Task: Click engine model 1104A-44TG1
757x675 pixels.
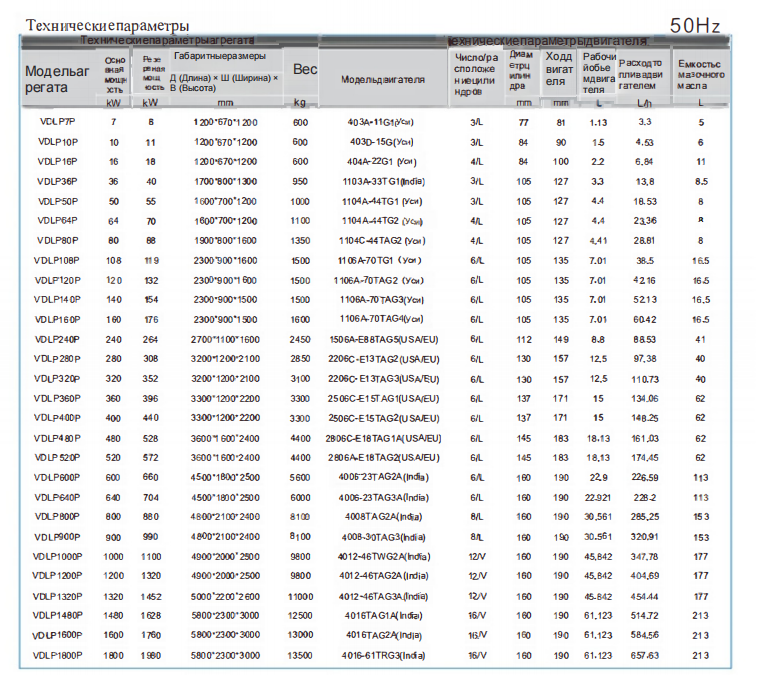Action: [x=382, y=201]
